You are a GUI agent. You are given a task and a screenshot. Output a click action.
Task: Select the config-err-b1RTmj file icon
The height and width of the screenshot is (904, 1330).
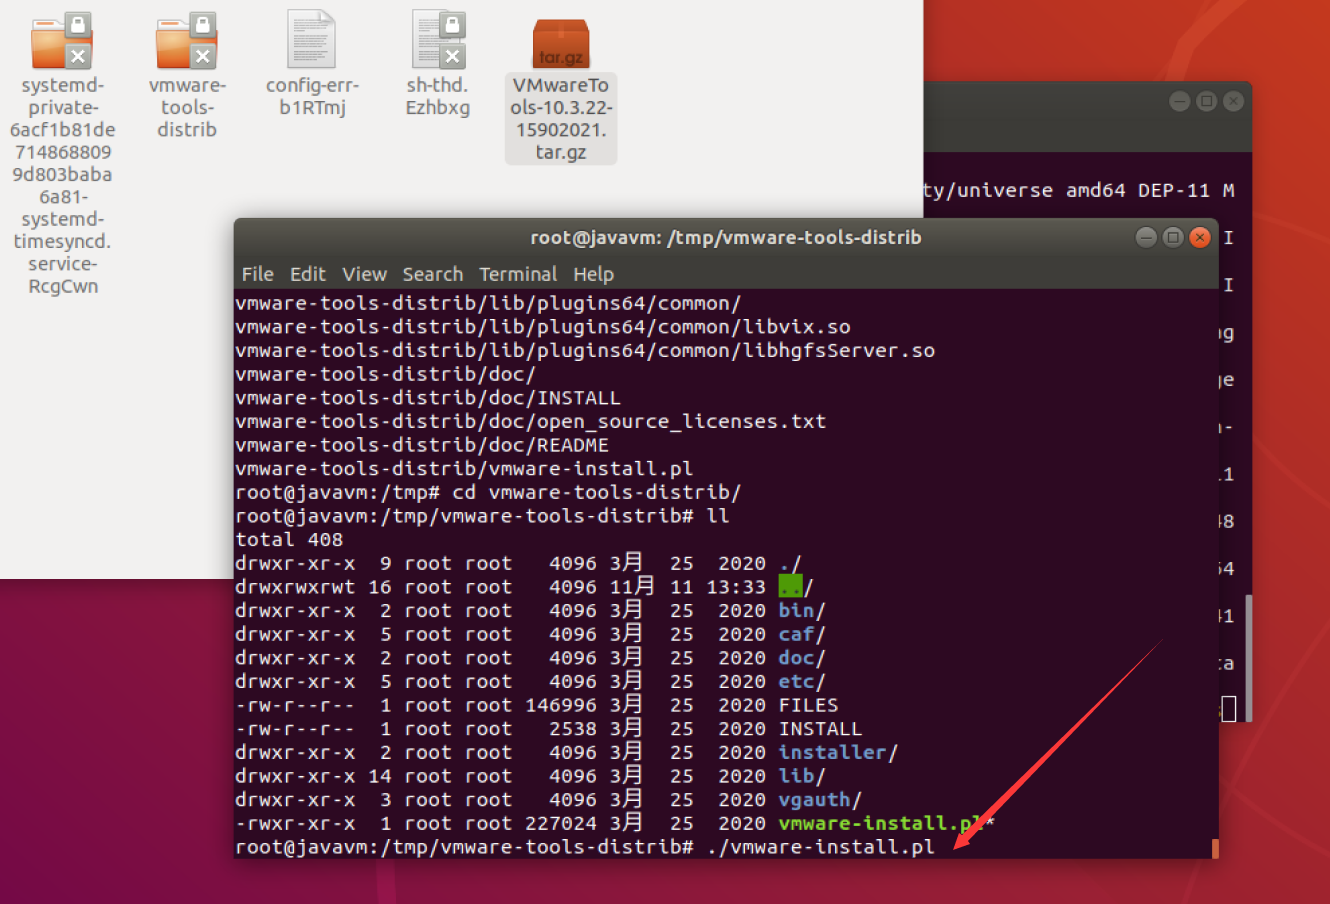pyautogui.click(x=312, y=39)
